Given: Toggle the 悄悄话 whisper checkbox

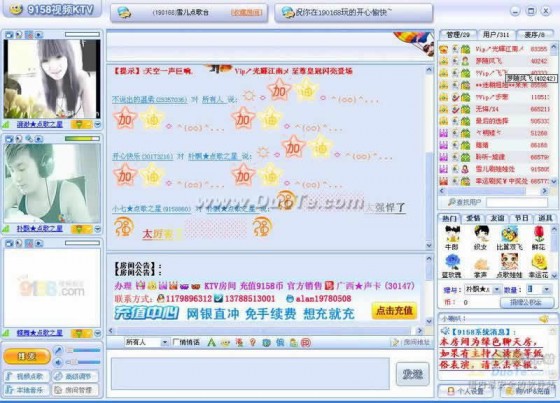Looking at the screenshot, I should (x=176, y=342).
